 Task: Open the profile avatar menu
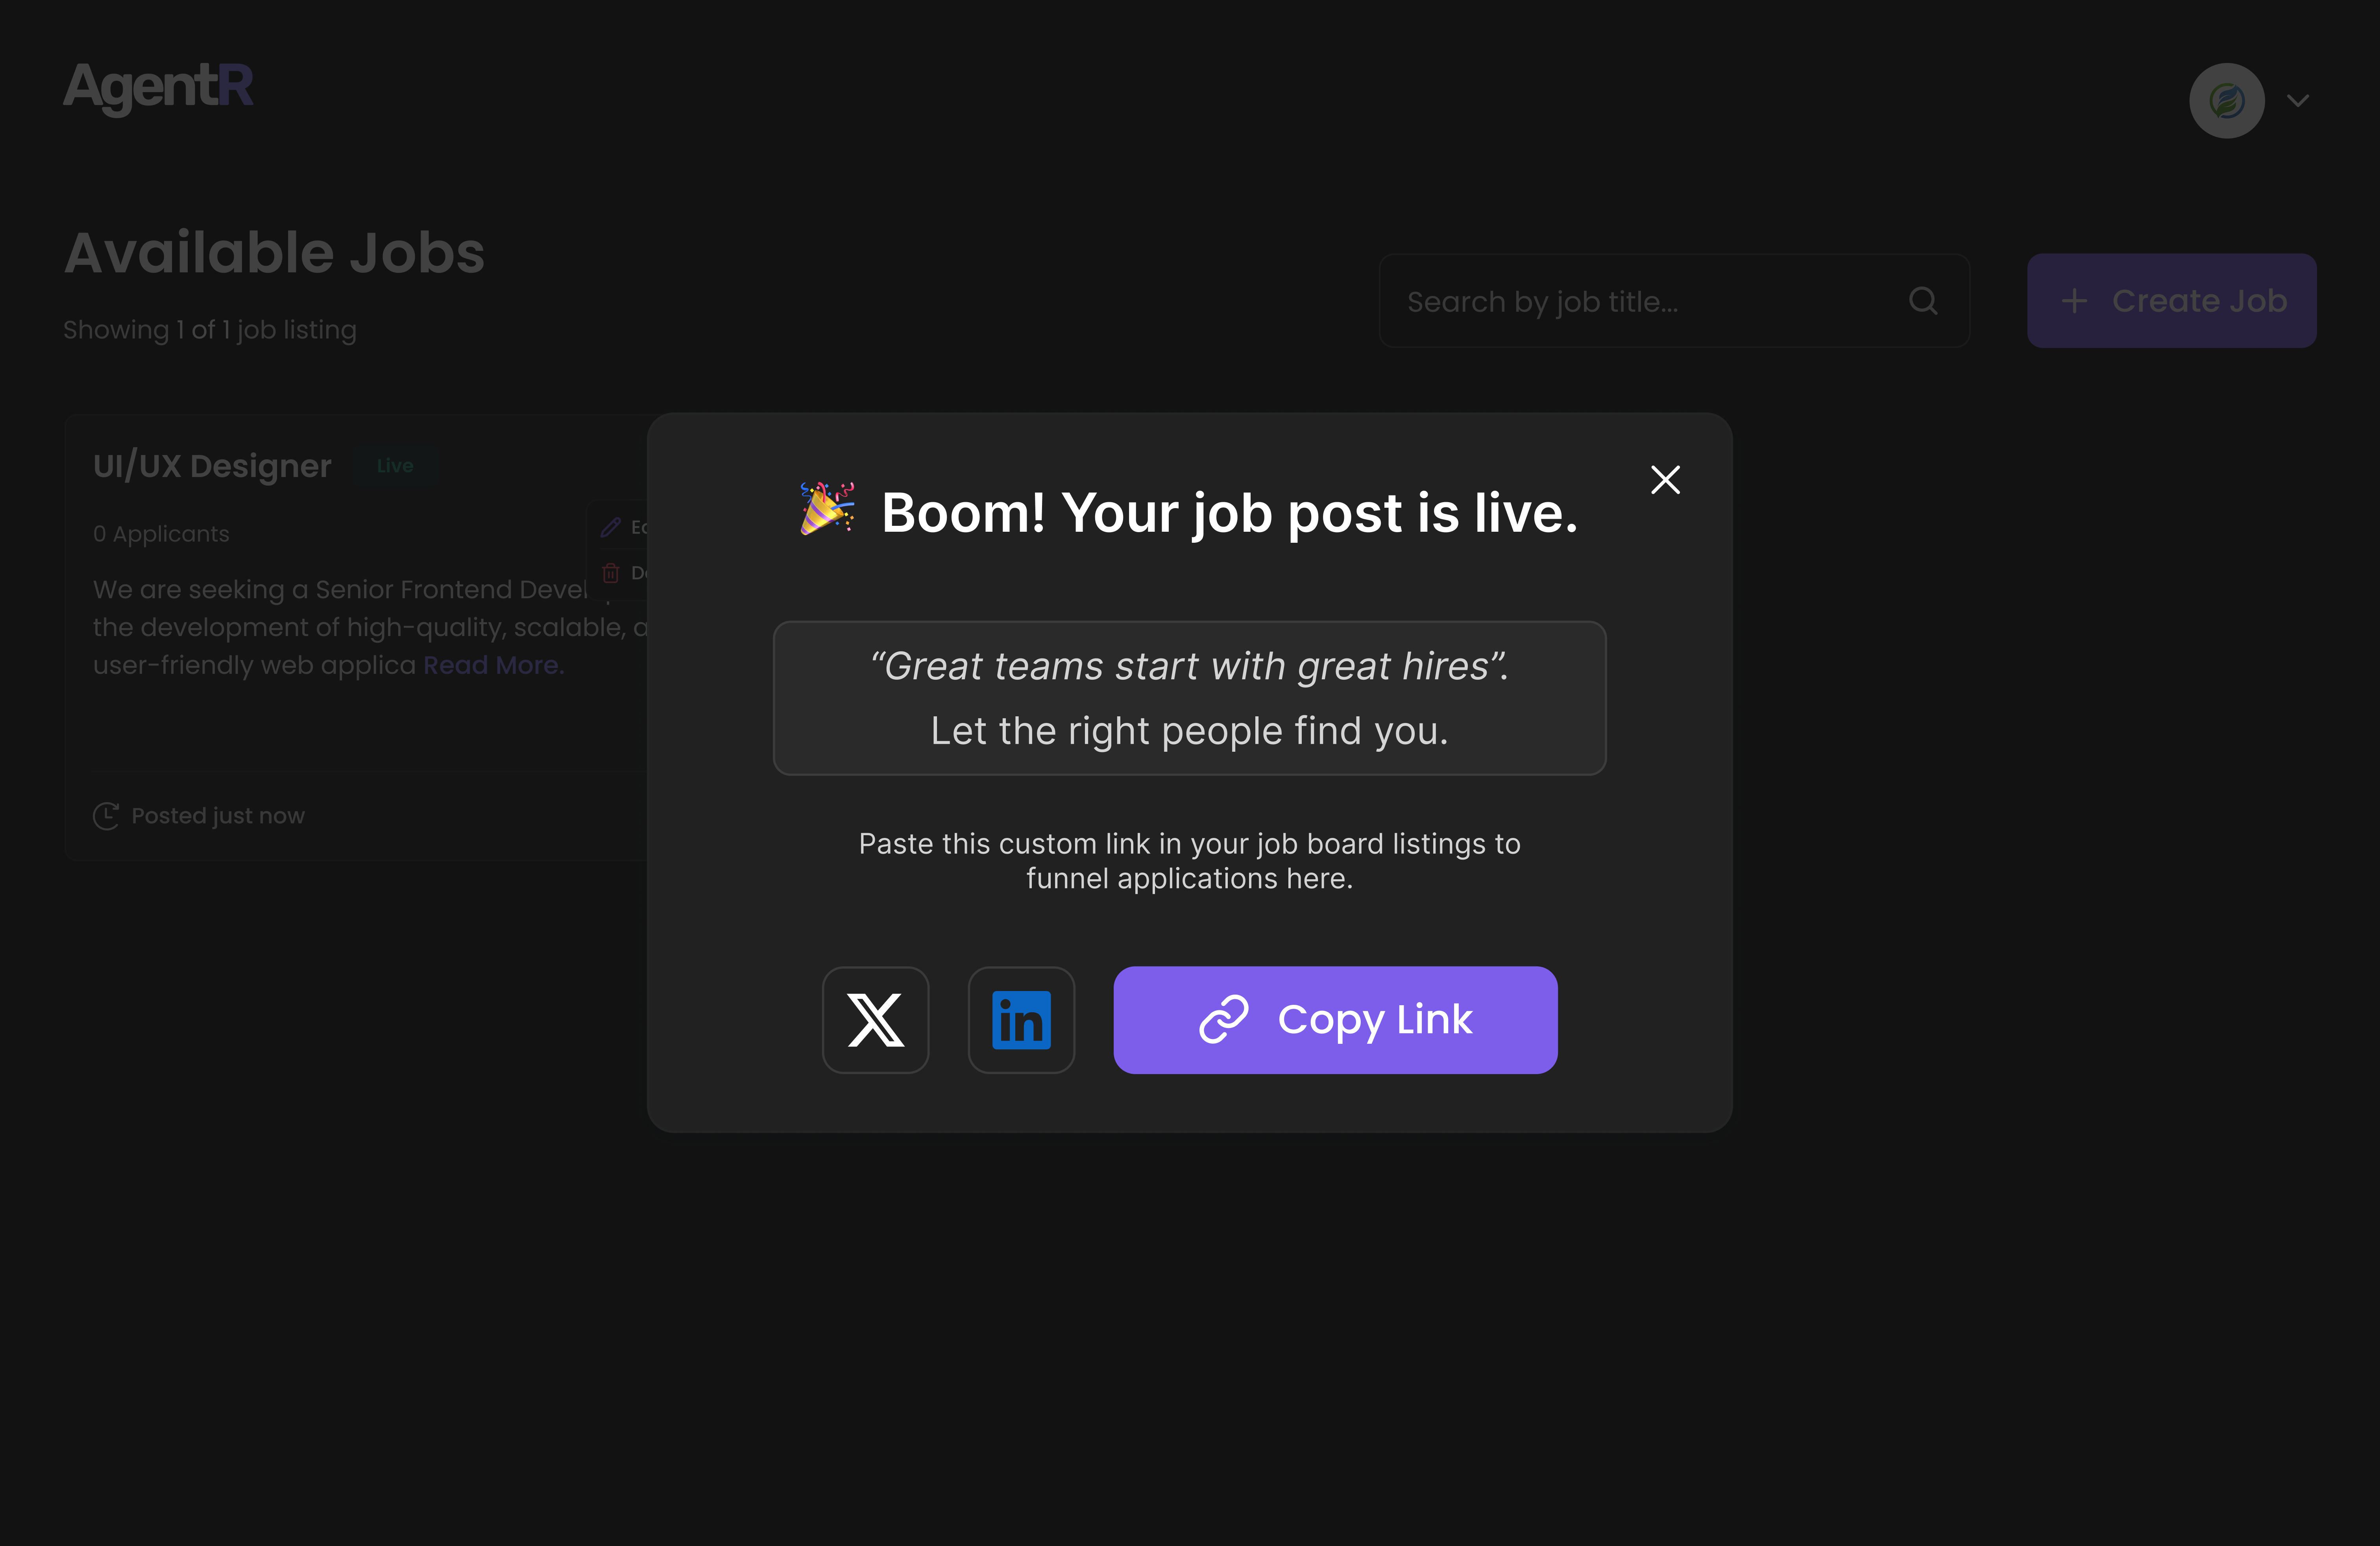(x=2227, y=100)
